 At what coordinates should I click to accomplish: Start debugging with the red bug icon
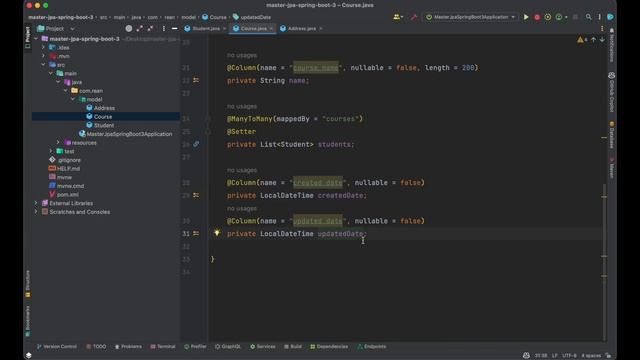click(x=537, y=17)
